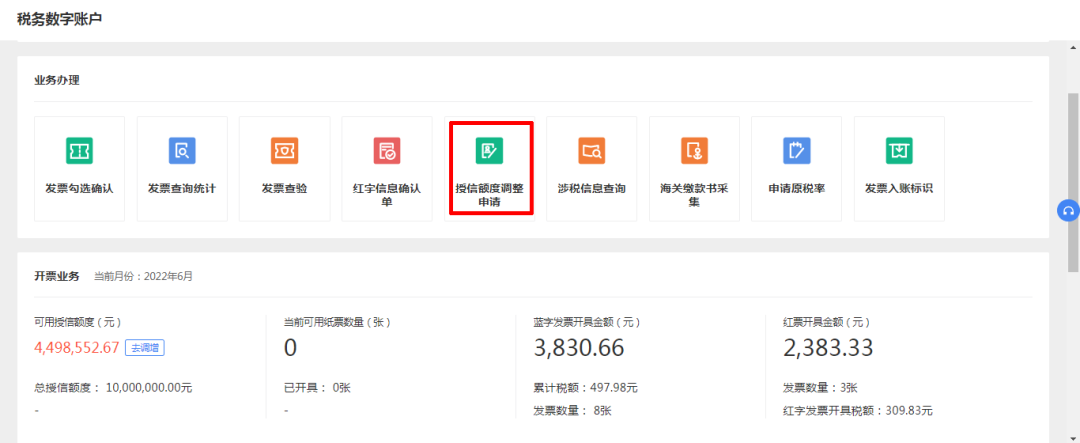The width and height of the screenshot is (1080, 443).
Task: Click the available credit amount 4,498,552.67
Action: pyautogui.click(x=77, y=348)
